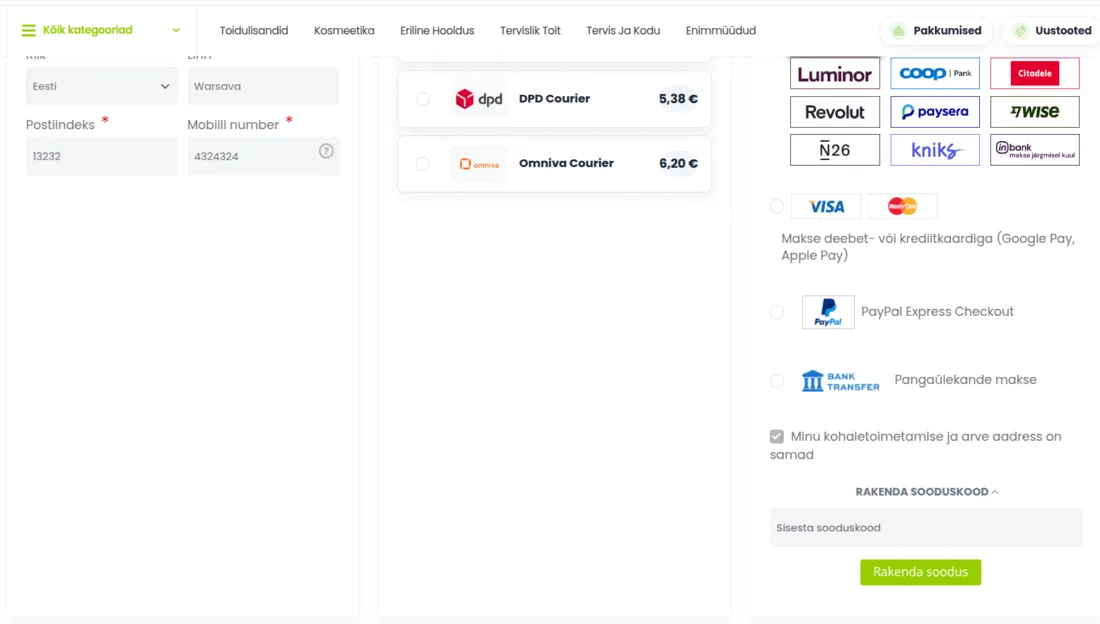Screen dimensions: 1100x624
Task: Click the Pakkumised gift icon
Action: pyautogui.click(x=898, y=30)
